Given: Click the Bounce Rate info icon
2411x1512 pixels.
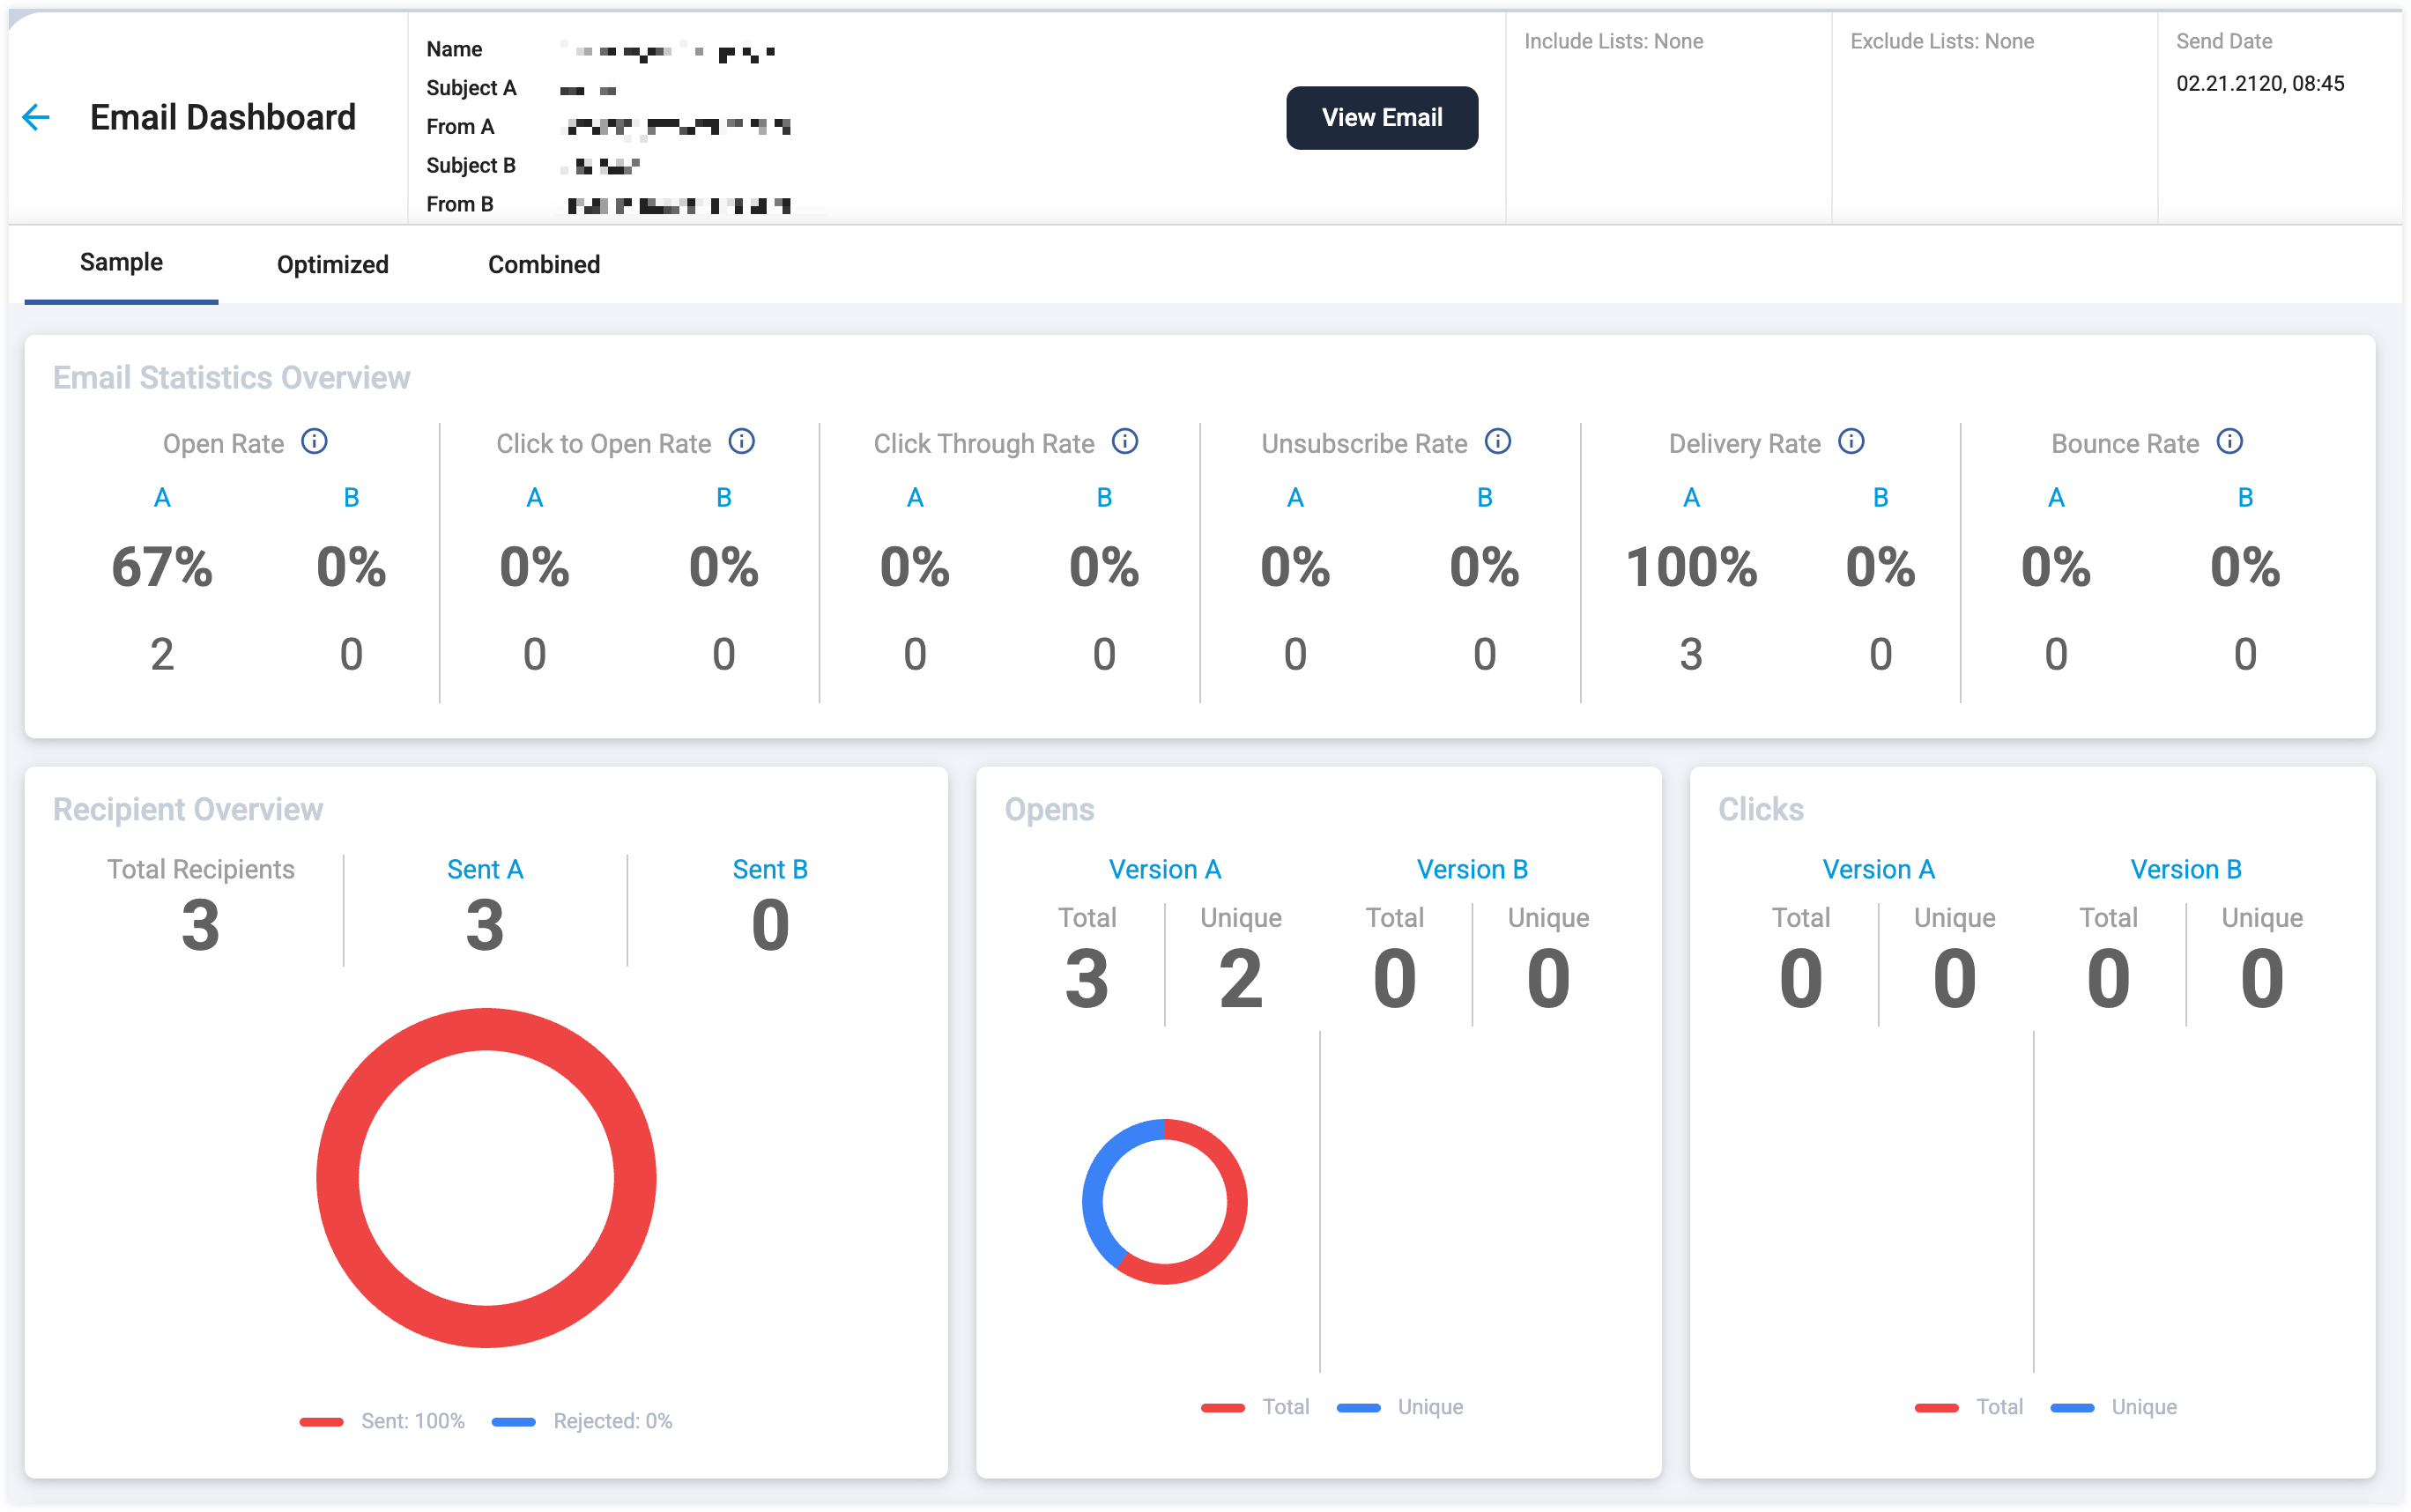Looking at the screenshot, I should coord(2229,441).
